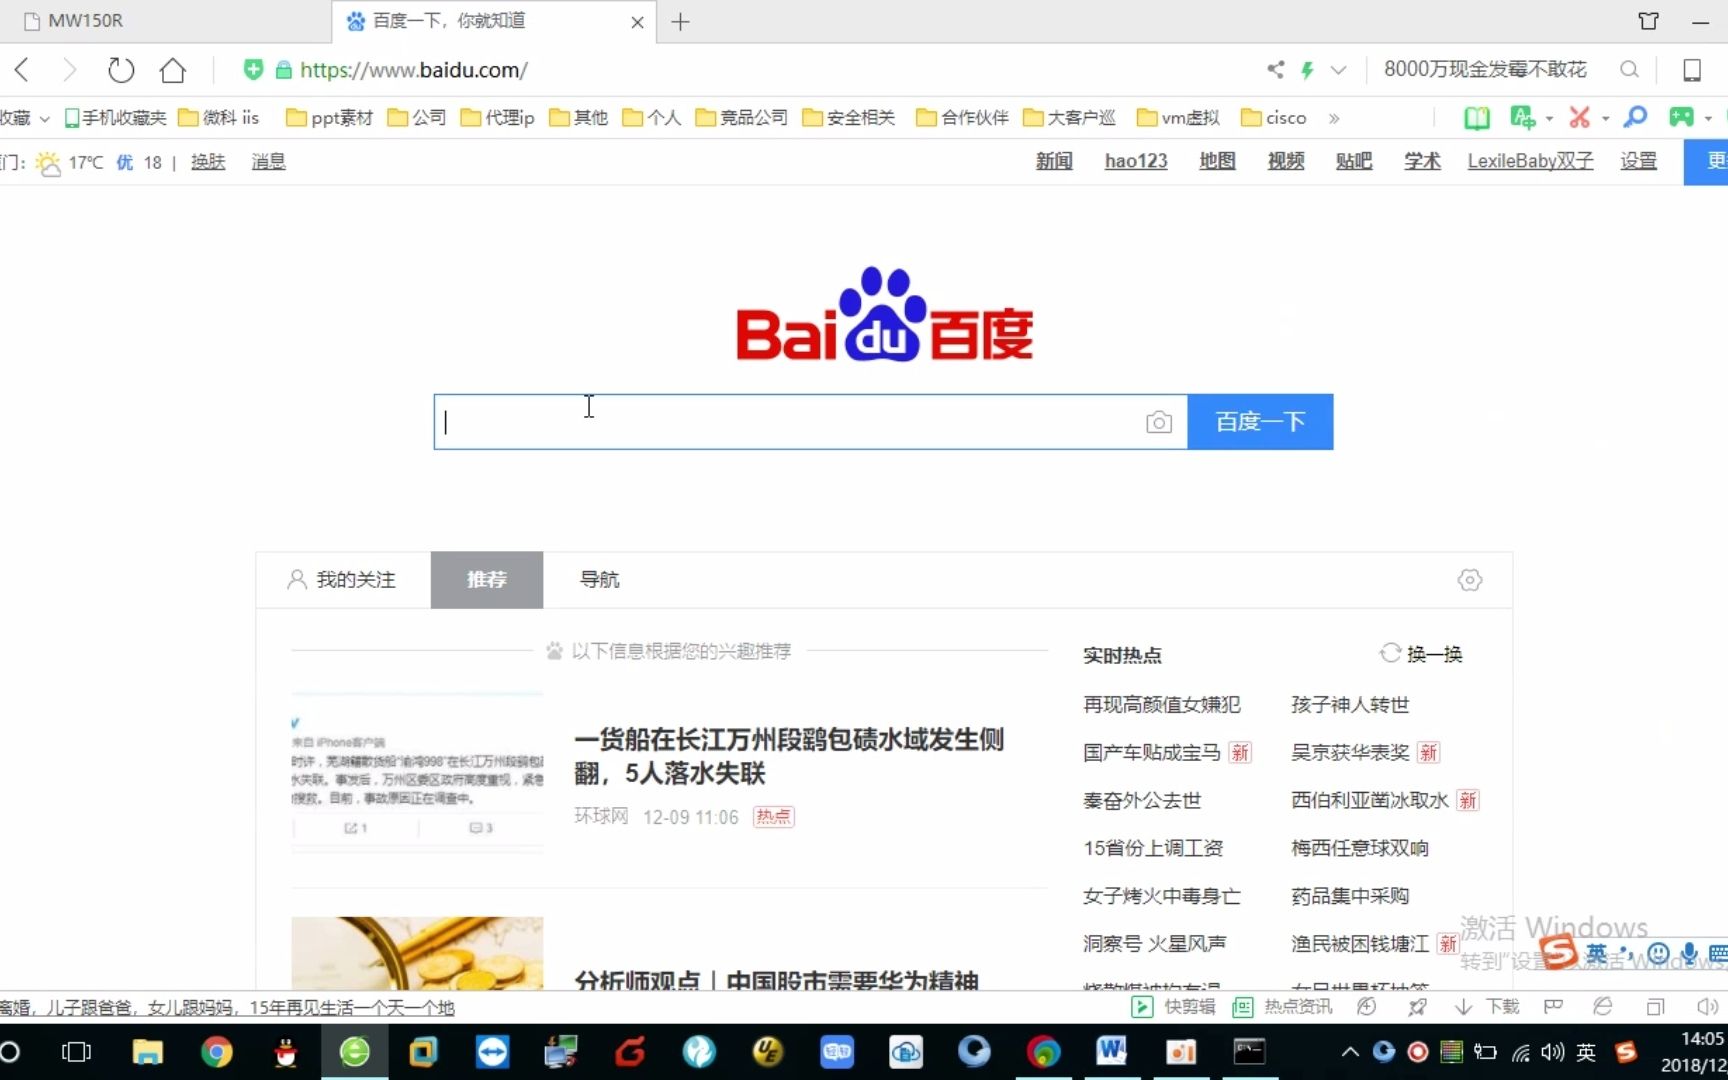Open Chrome from the taskbar
The image size is (1728, 1080).
[216, 1052]
